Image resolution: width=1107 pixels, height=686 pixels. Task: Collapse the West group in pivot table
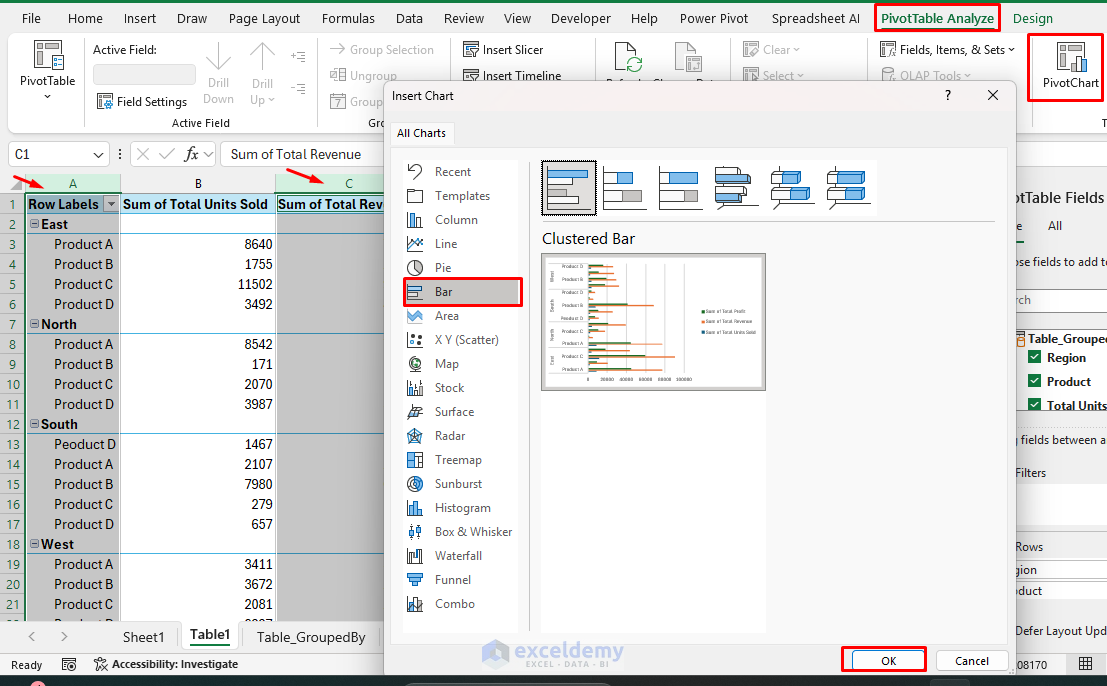coord(34,544)
